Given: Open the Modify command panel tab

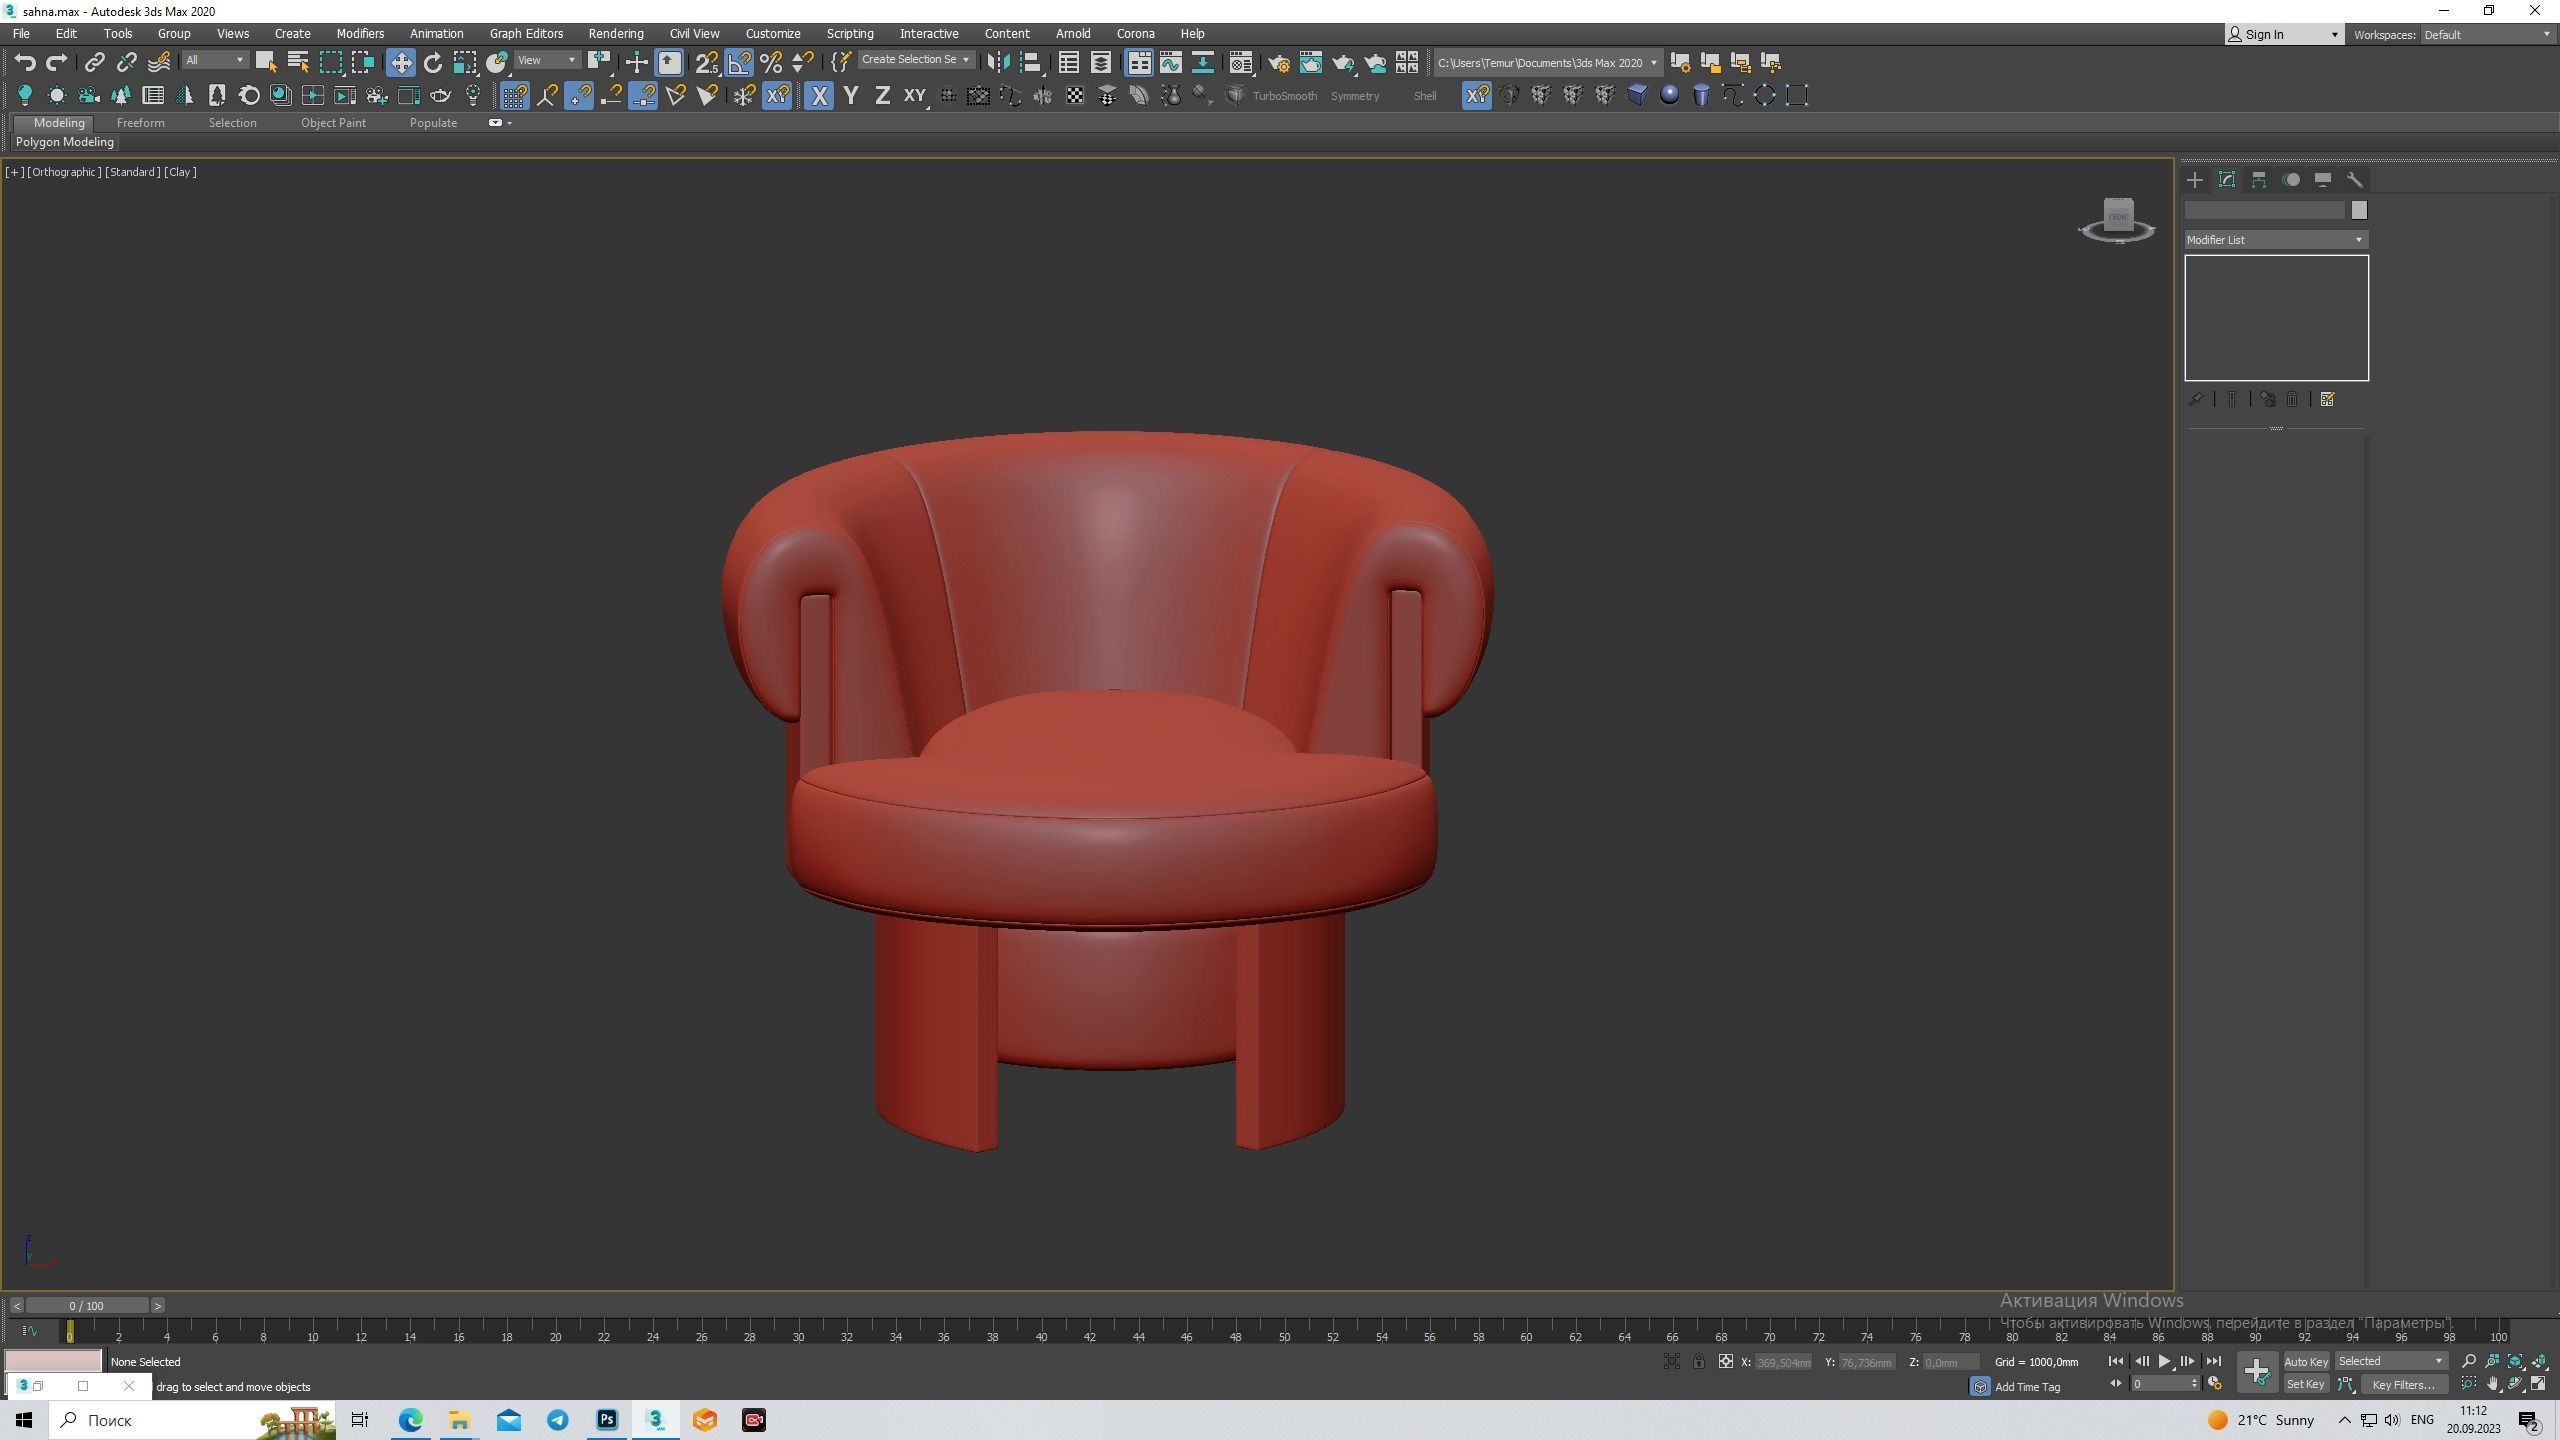Looking at the screenshot, I should point(2227,180).
